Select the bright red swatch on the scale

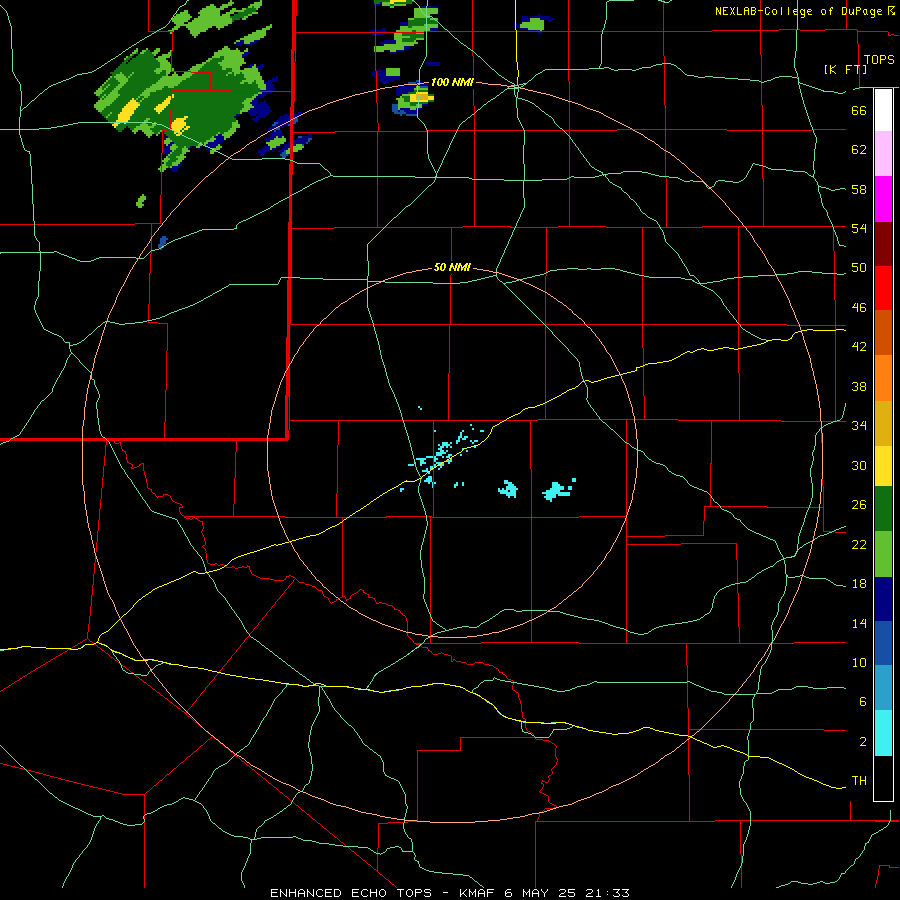883,288
